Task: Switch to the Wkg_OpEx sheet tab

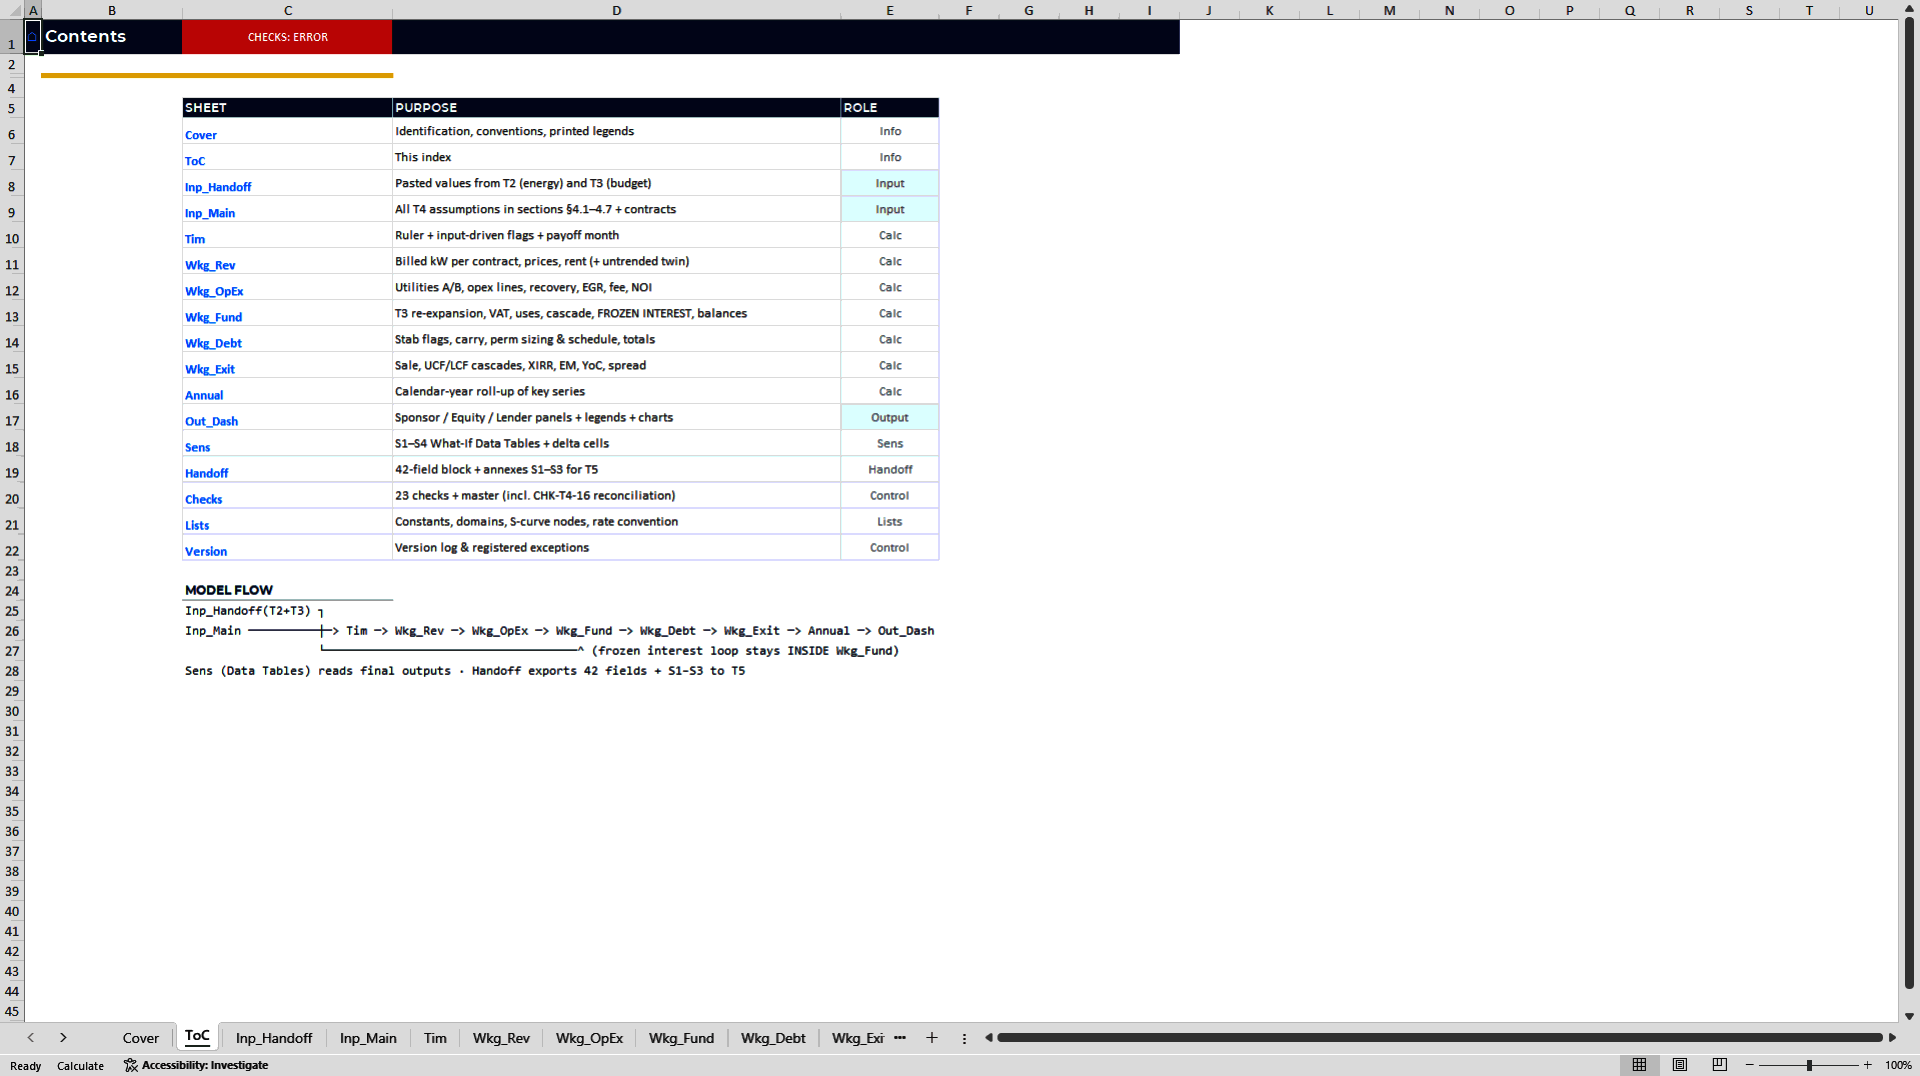Action: coord(589,1038)
